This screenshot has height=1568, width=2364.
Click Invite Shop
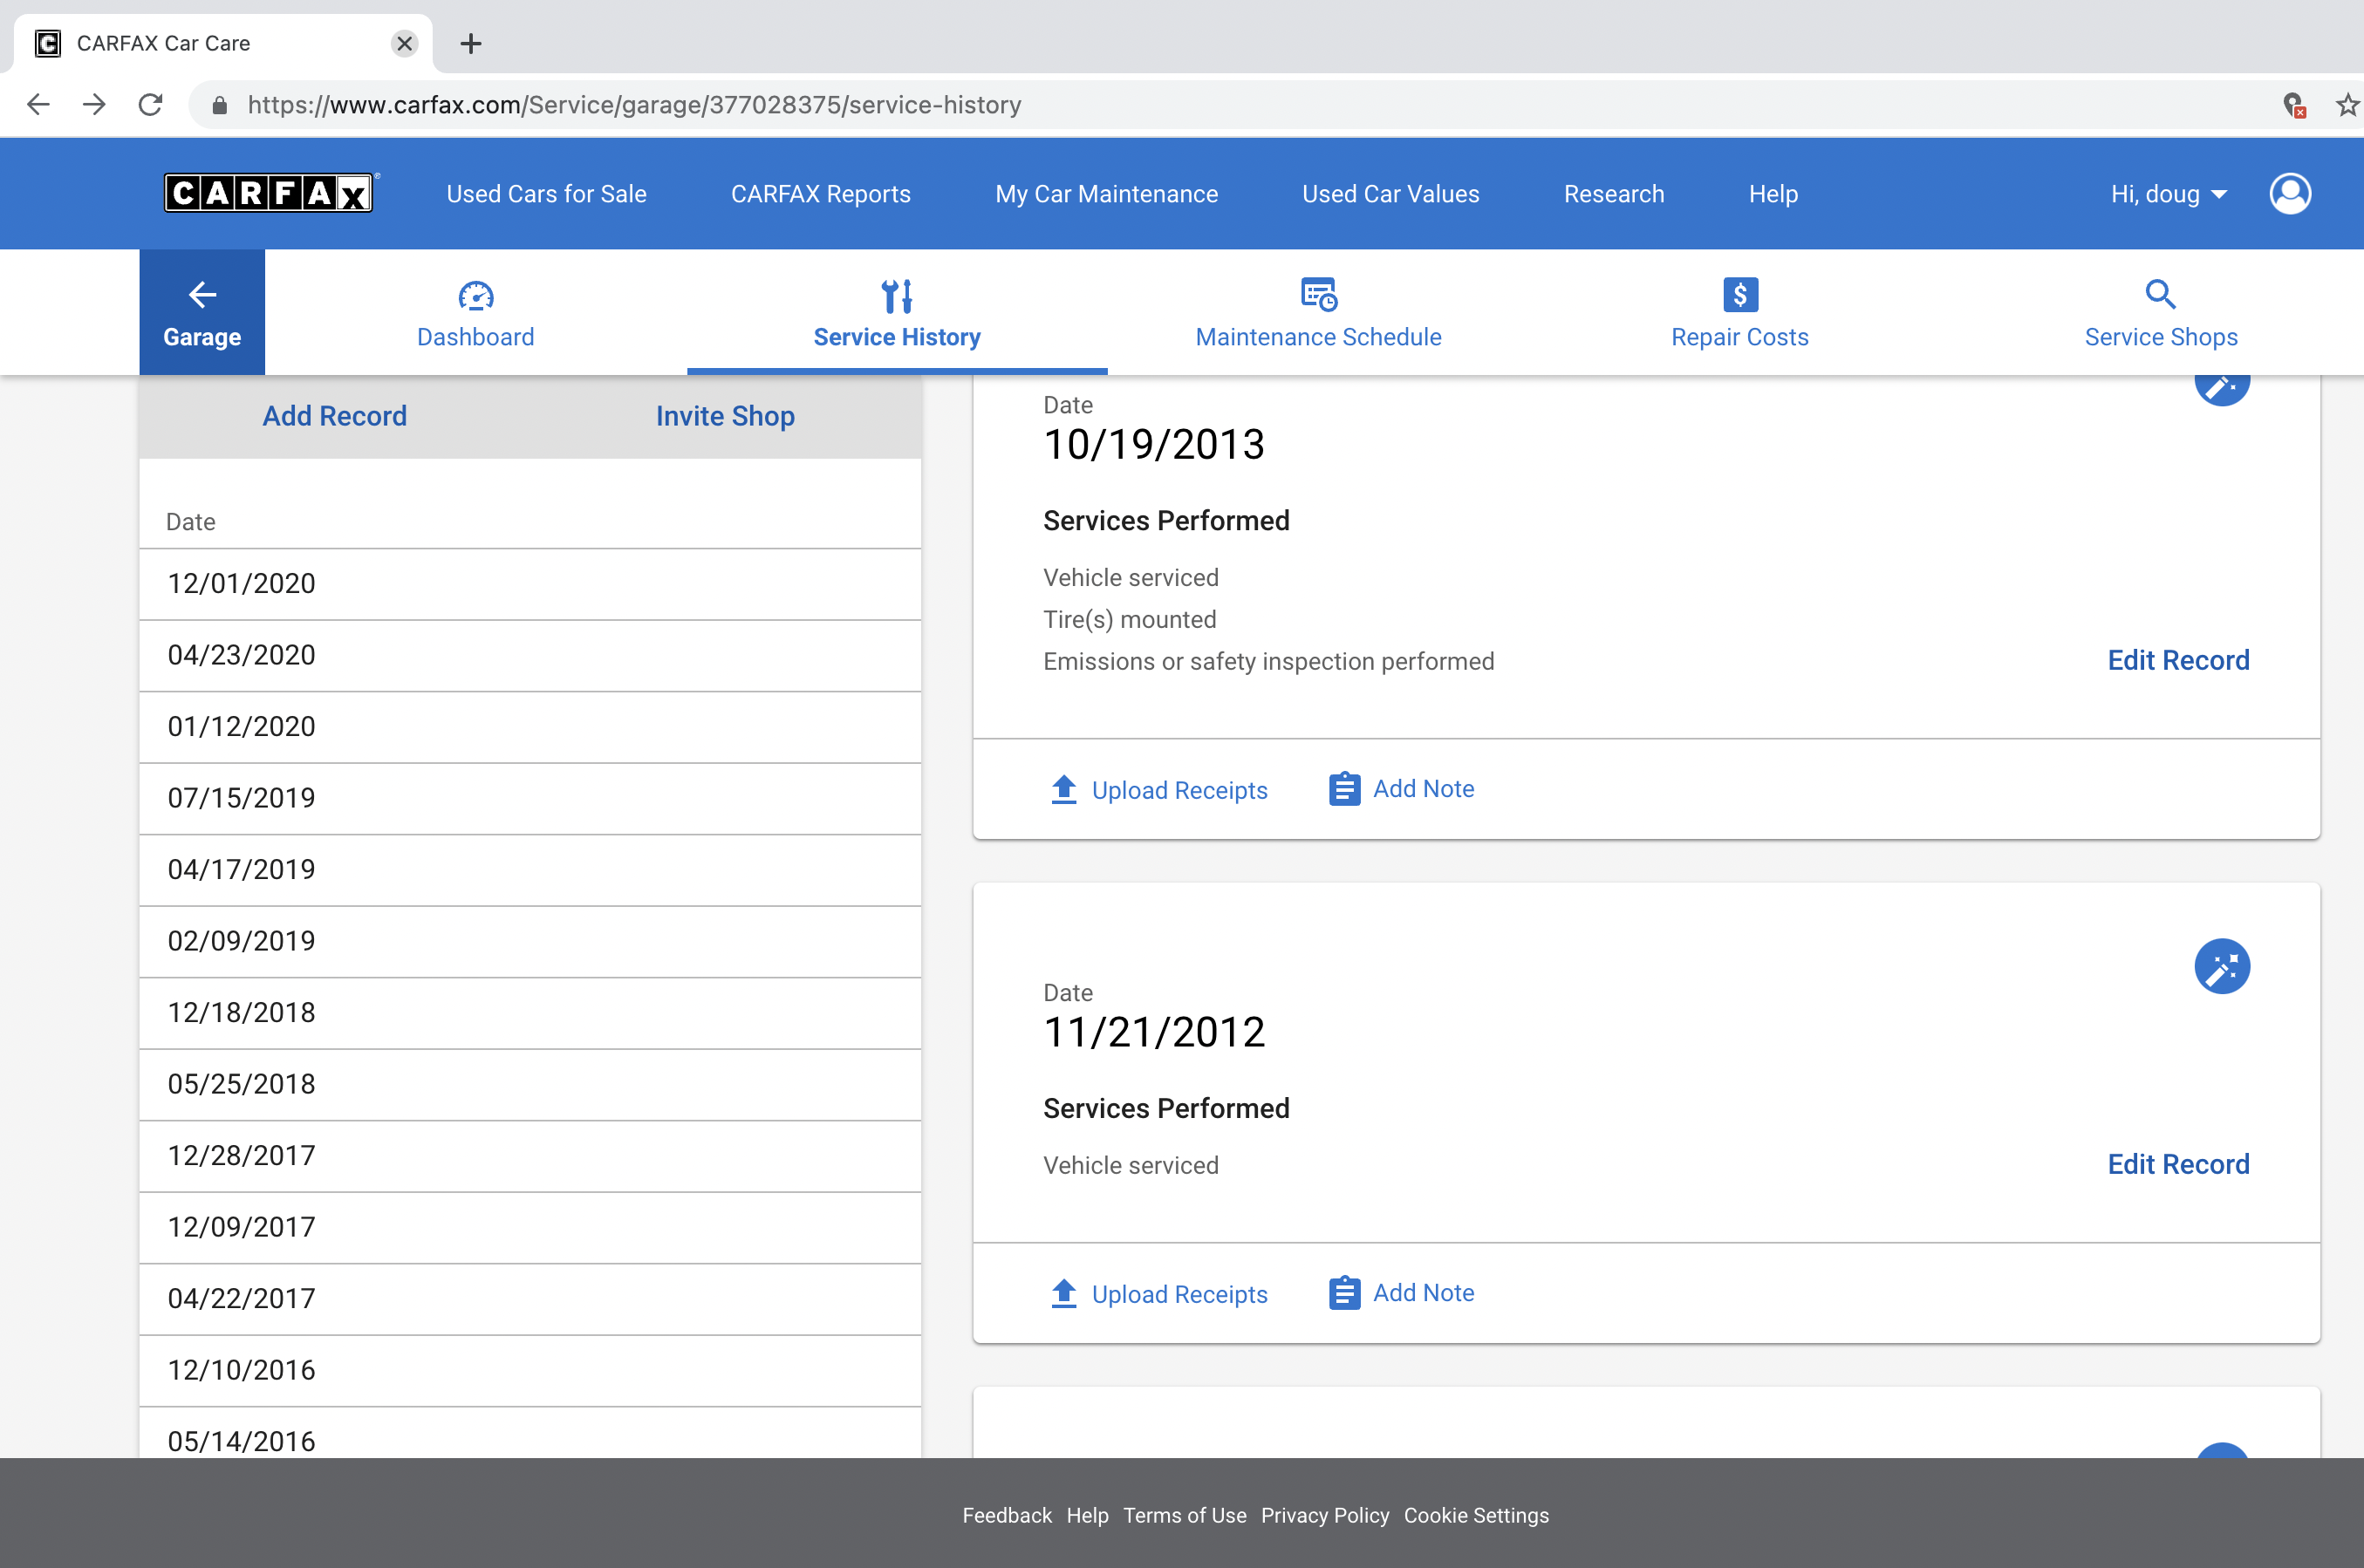(725, 416)
